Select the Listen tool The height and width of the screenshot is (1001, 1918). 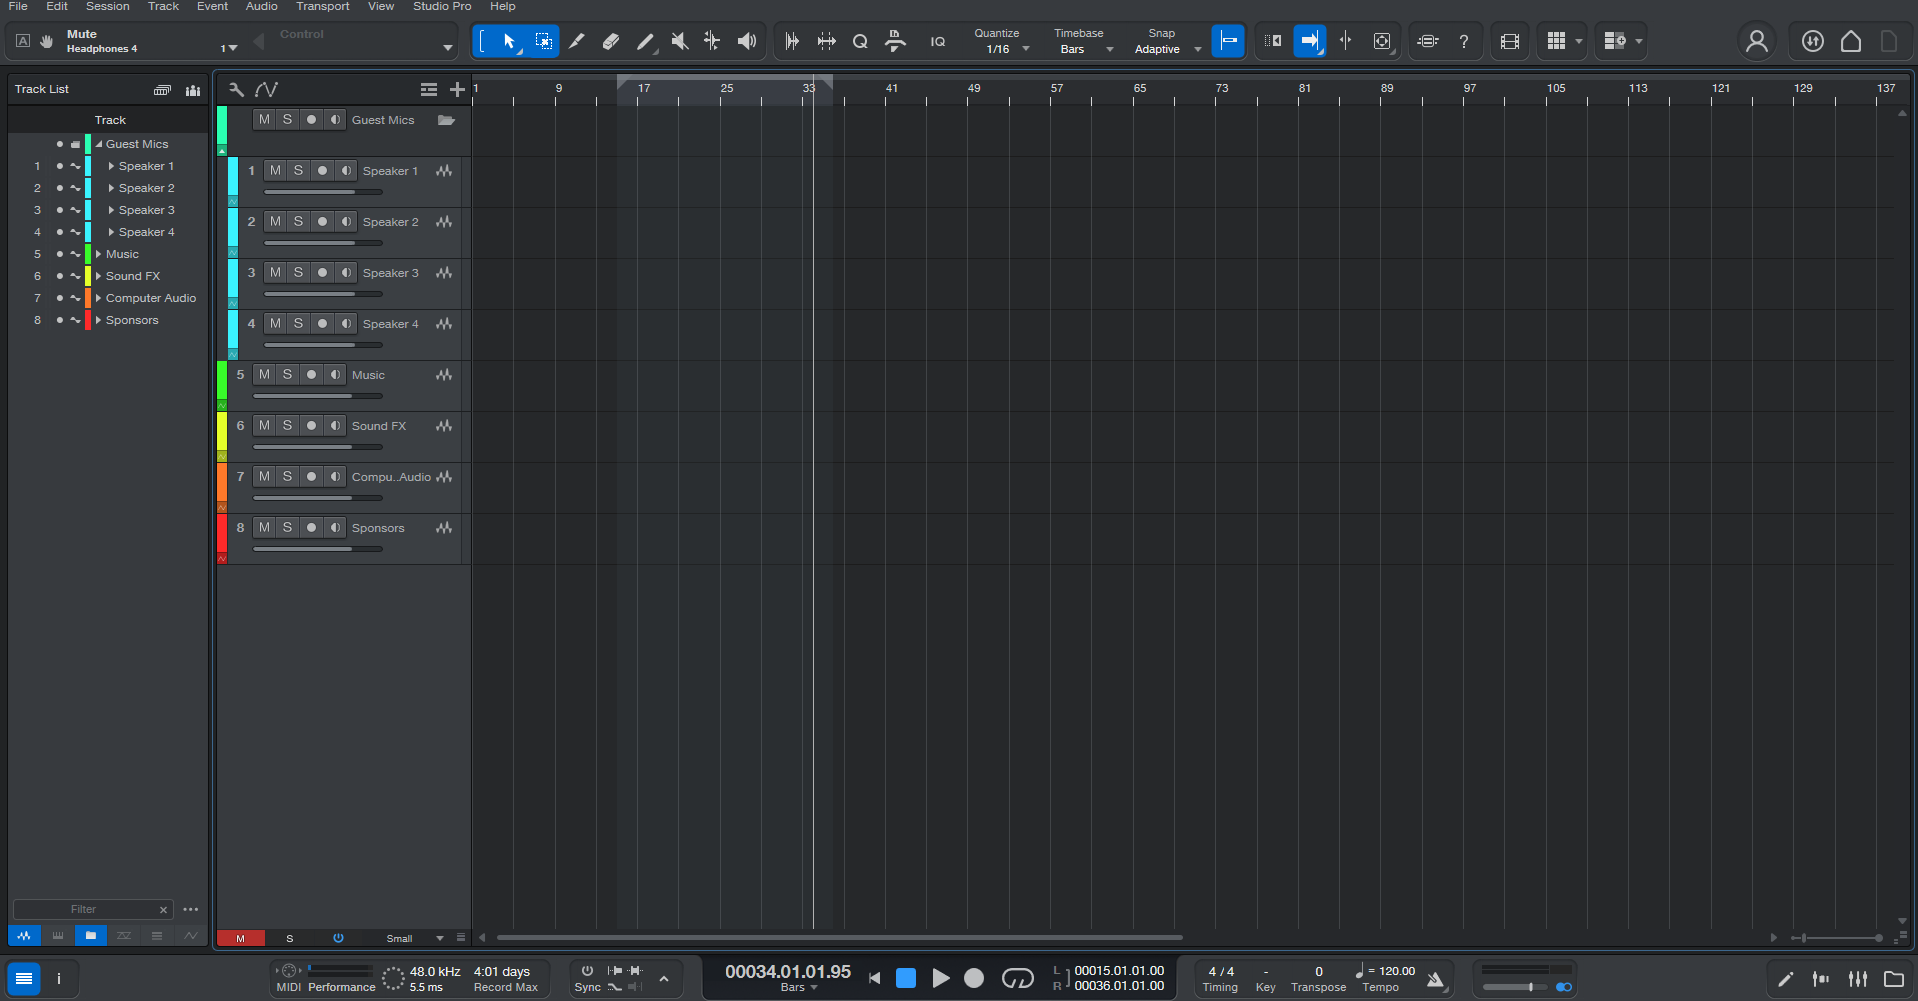tap(747, 41)
